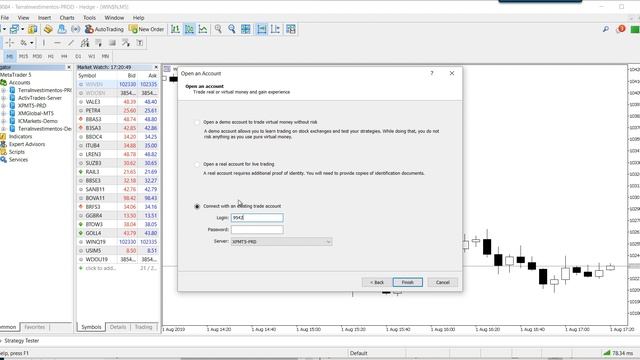Image resolution: width=640 pixels, height=360 pixels.
Task: Expand the XPMT5-PRD account node in Navigator
Action: 4,106
